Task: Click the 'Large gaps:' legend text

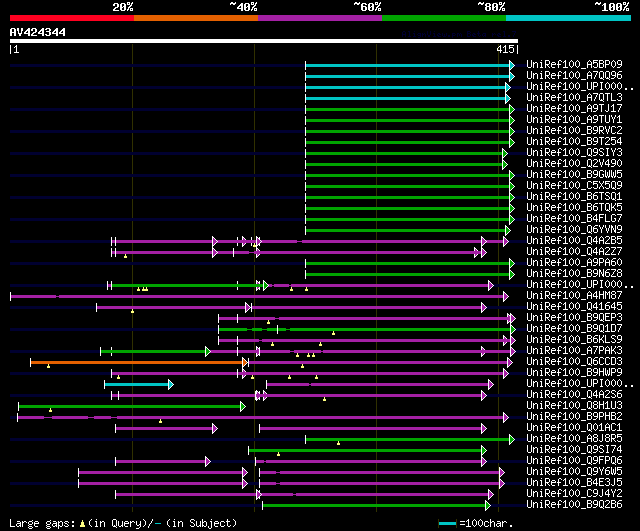Action: 43,523
